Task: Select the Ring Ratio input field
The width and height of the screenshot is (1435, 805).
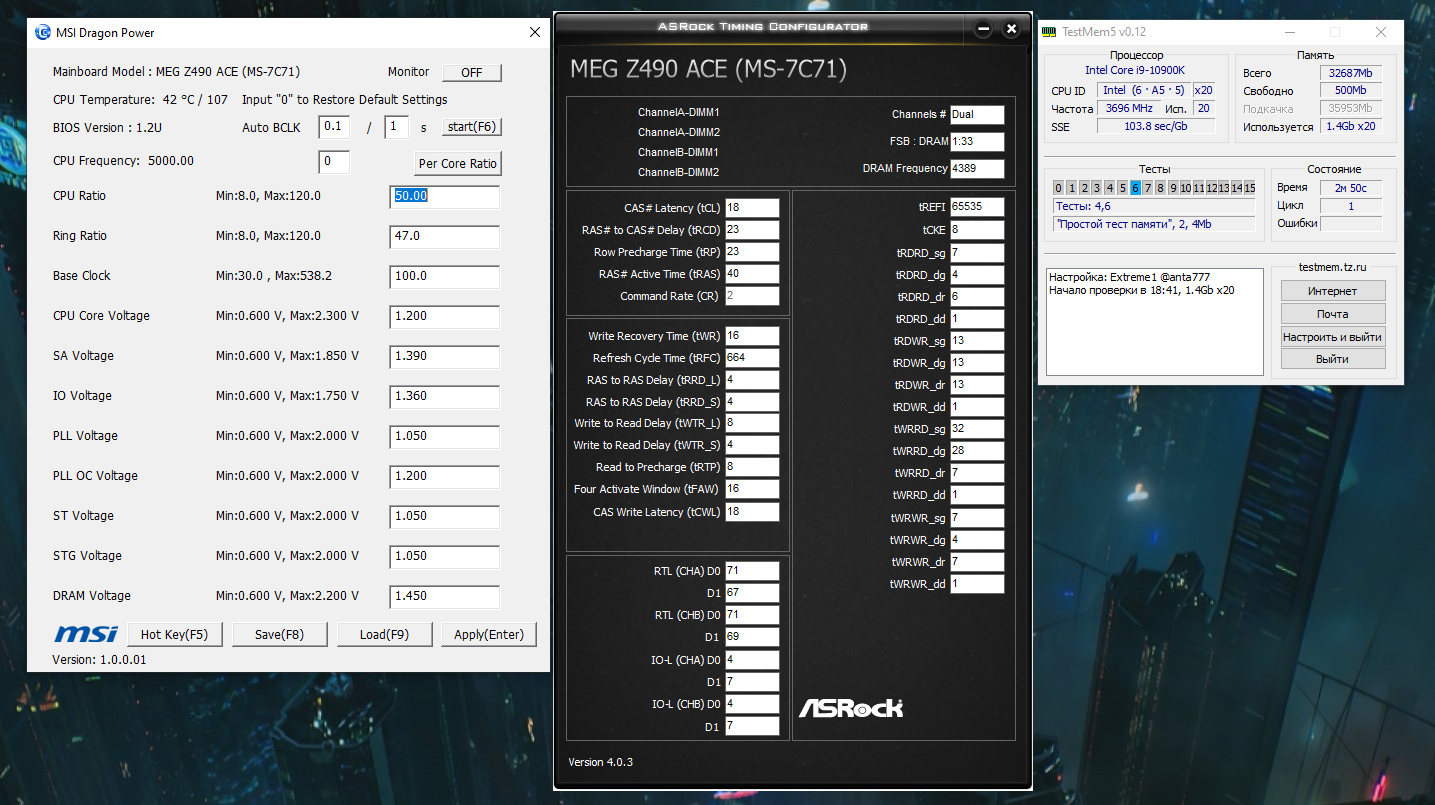Action: click(x=445, y=237)
